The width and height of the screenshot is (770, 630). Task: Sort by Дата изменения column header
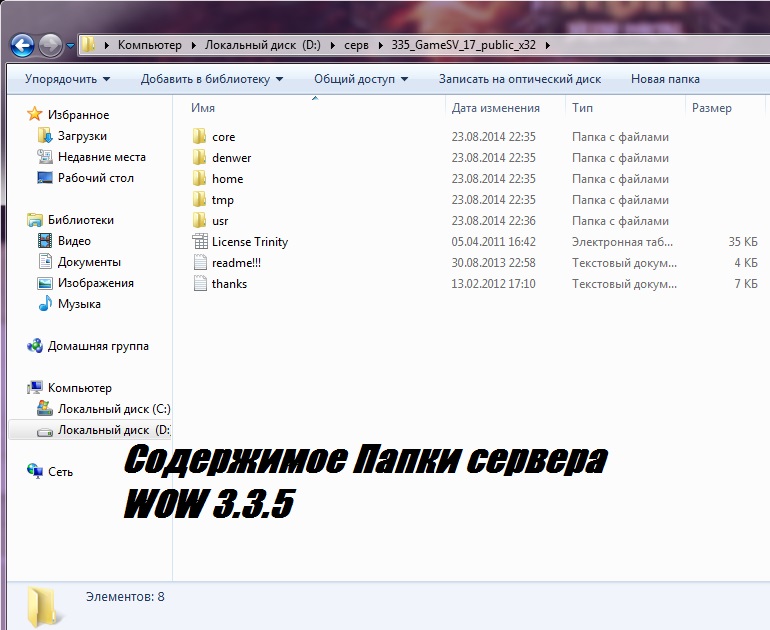tap(495, 108)
